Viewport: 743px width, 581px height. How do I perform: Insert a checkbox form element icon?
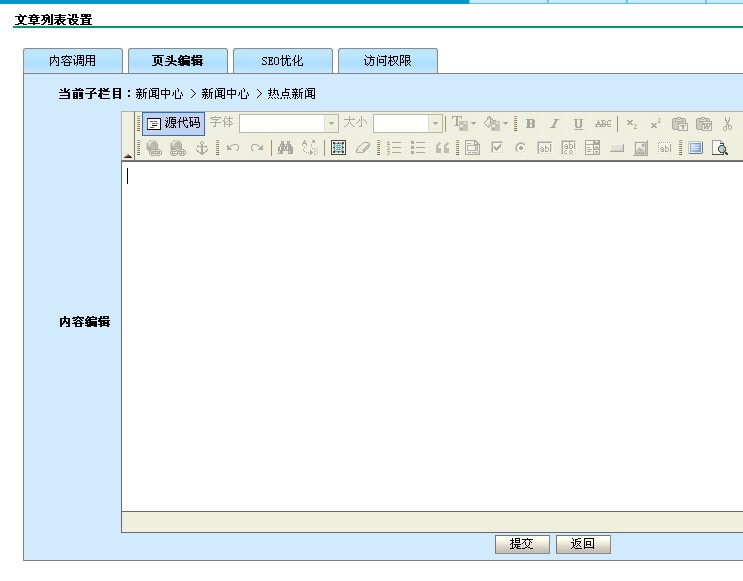(496, 148)
